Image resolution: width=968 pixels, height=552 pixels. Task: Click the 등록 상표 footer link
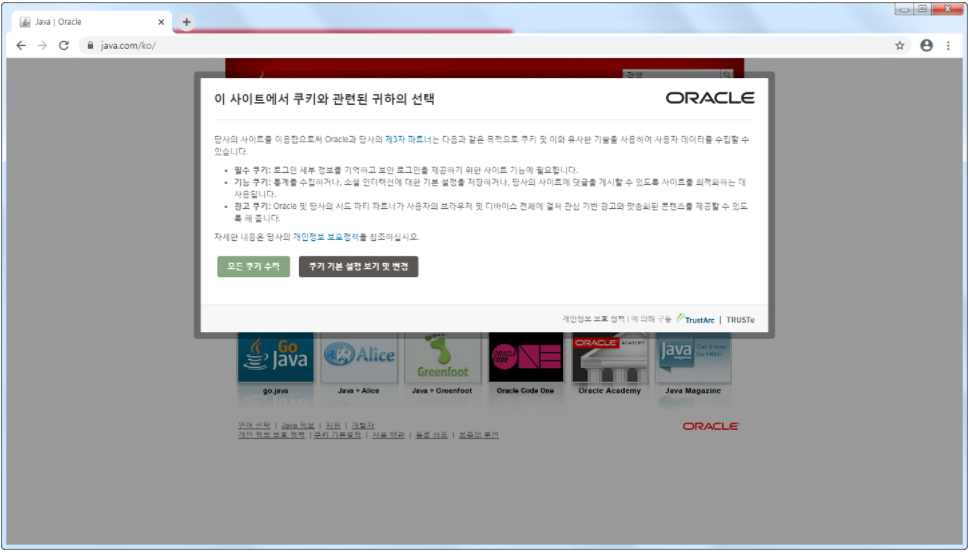(x=432, y=435)
